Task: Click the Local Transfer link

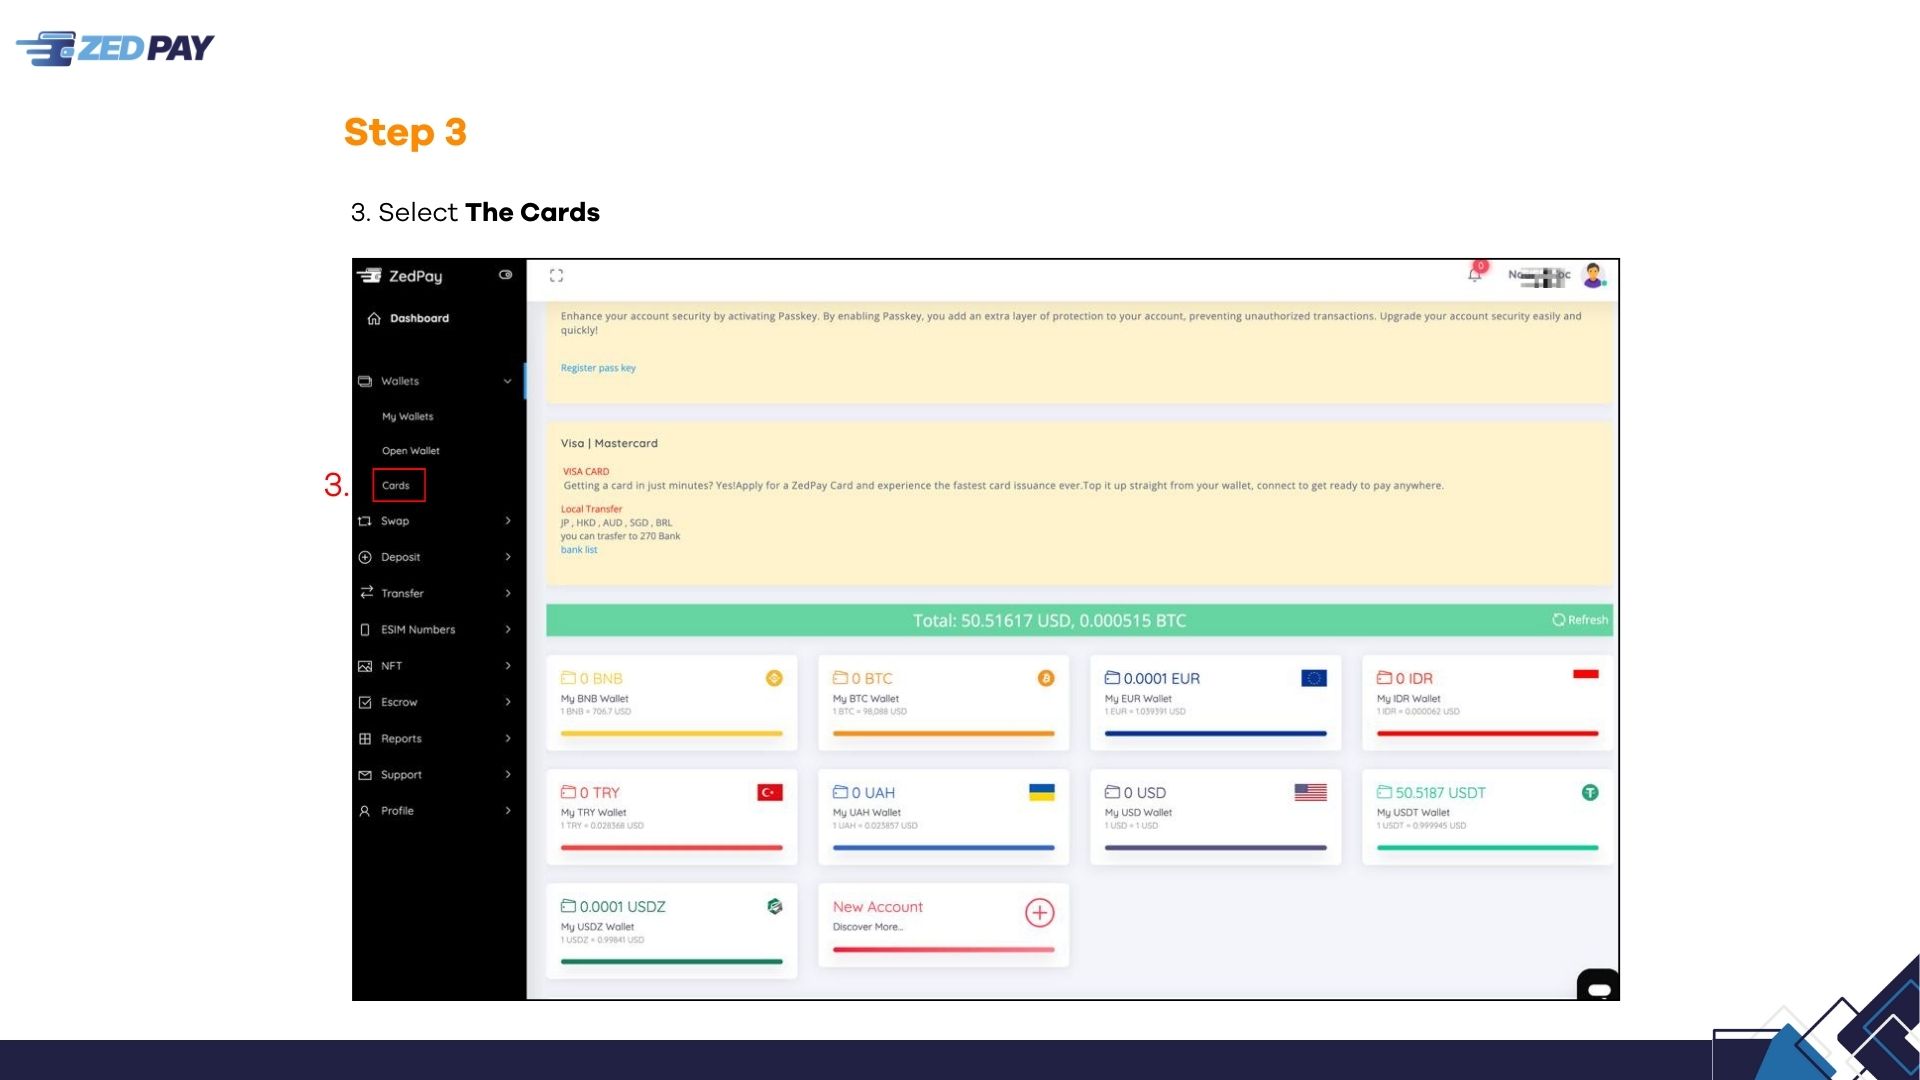Action: [x=591, y=509]
